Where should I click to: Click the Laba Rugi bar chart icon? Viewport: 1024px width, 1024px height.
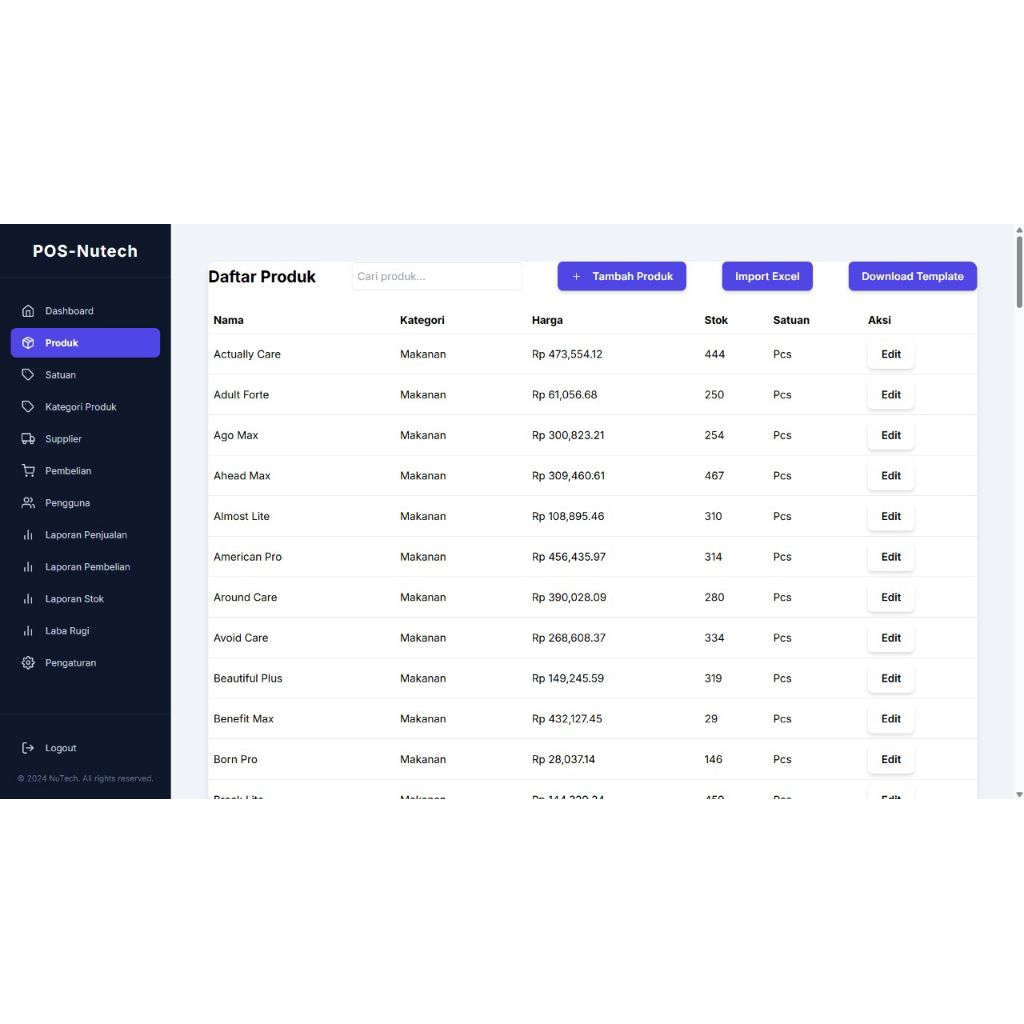(28, 631)
